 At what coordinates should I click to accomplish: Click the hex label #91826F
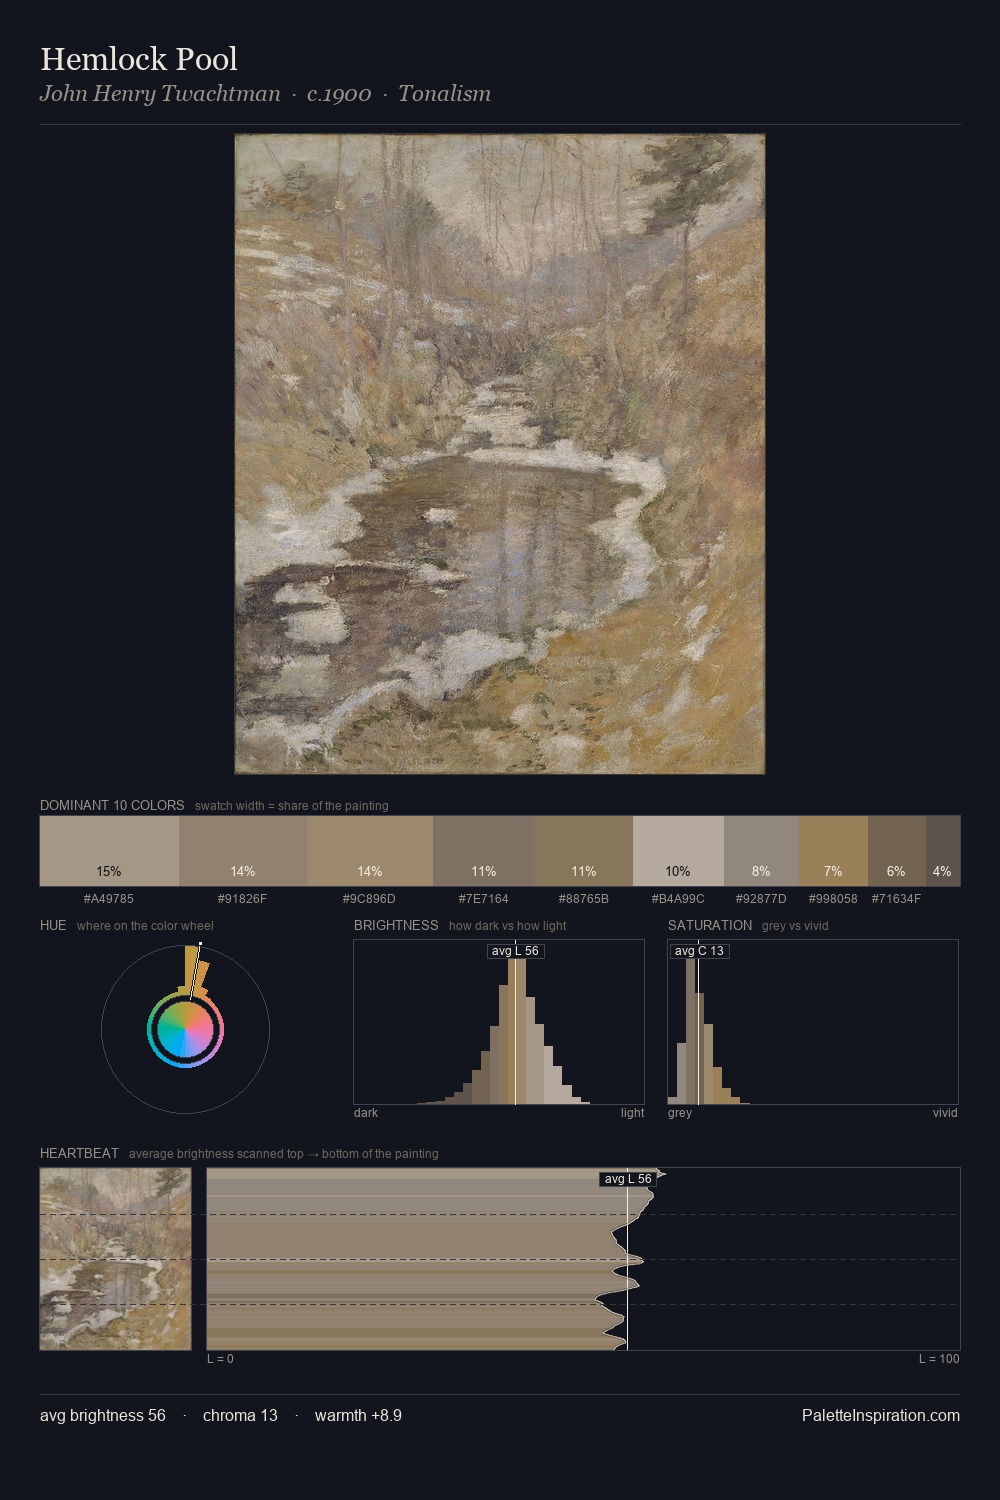[x=243, y=899]
